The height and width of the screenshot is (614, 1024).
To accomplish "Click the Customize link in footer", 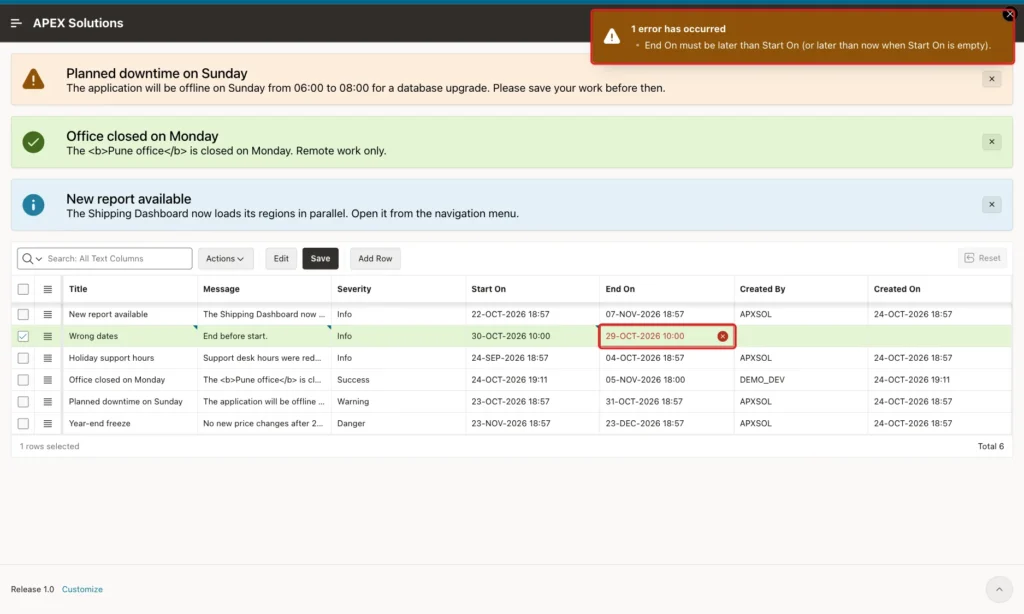I will (x=82, y=589).
